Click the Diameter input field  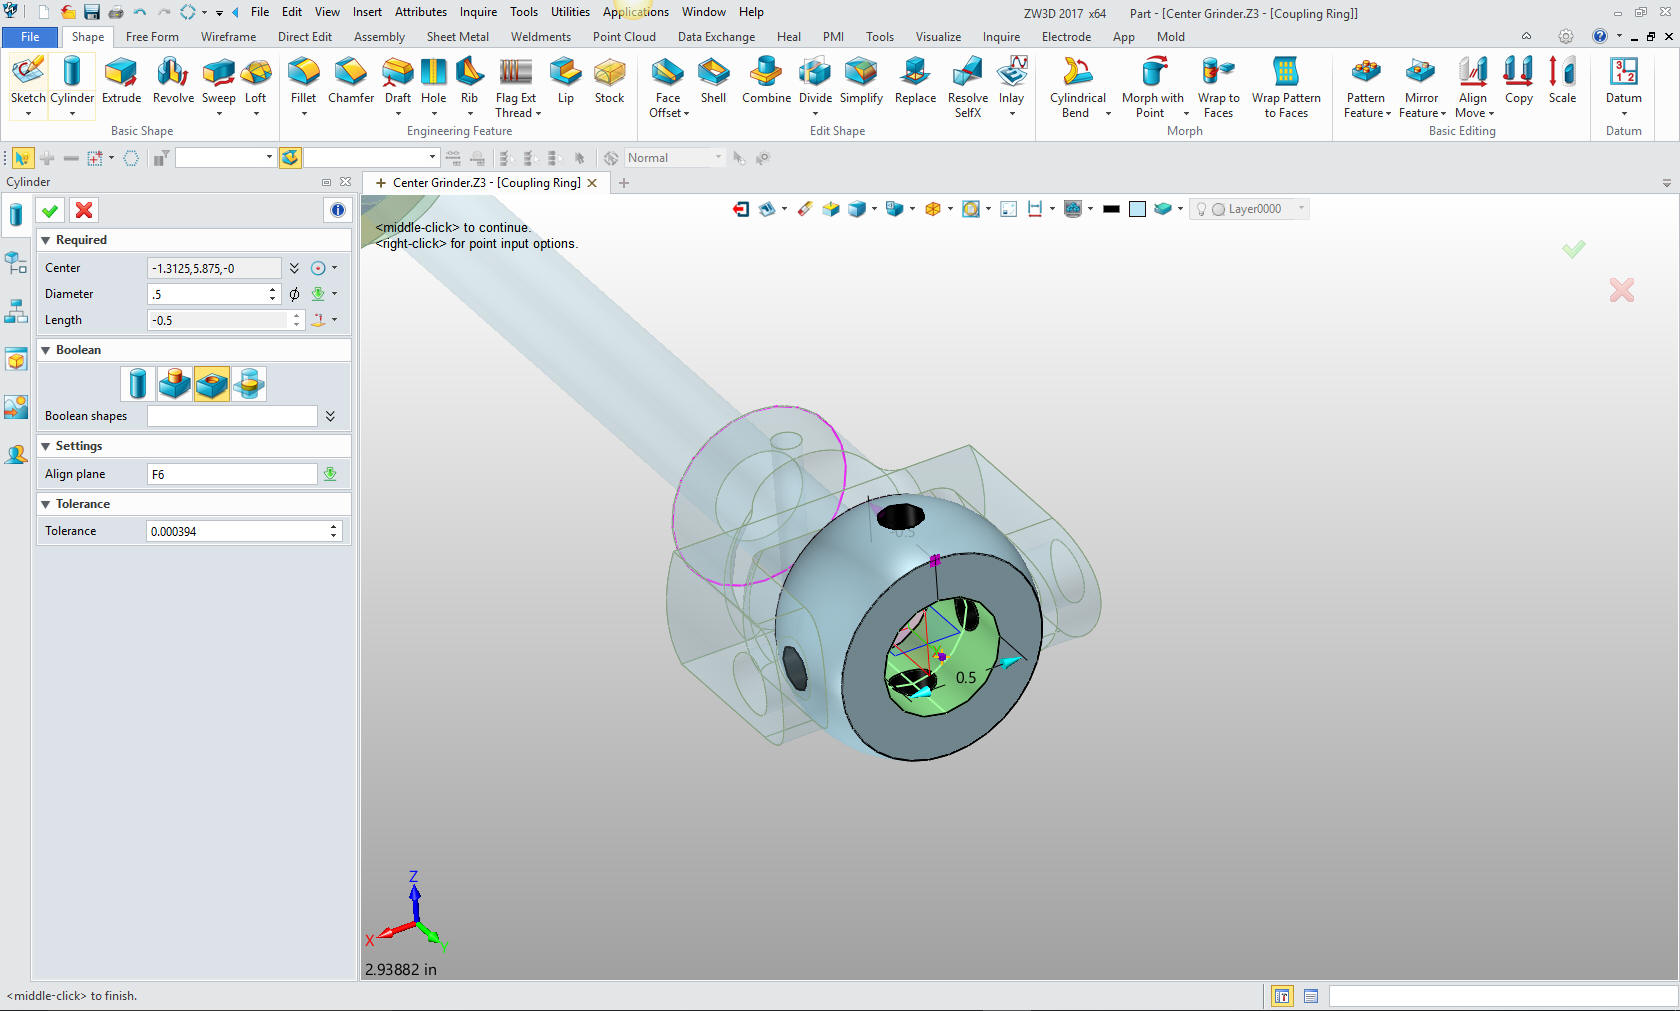(x=207, y=294)
